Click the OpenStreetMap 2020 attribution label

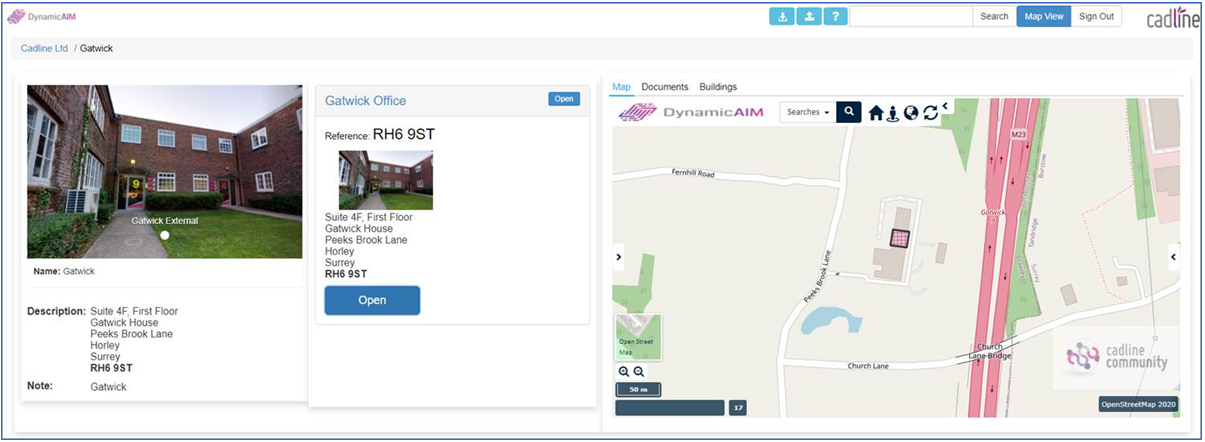1138,404
